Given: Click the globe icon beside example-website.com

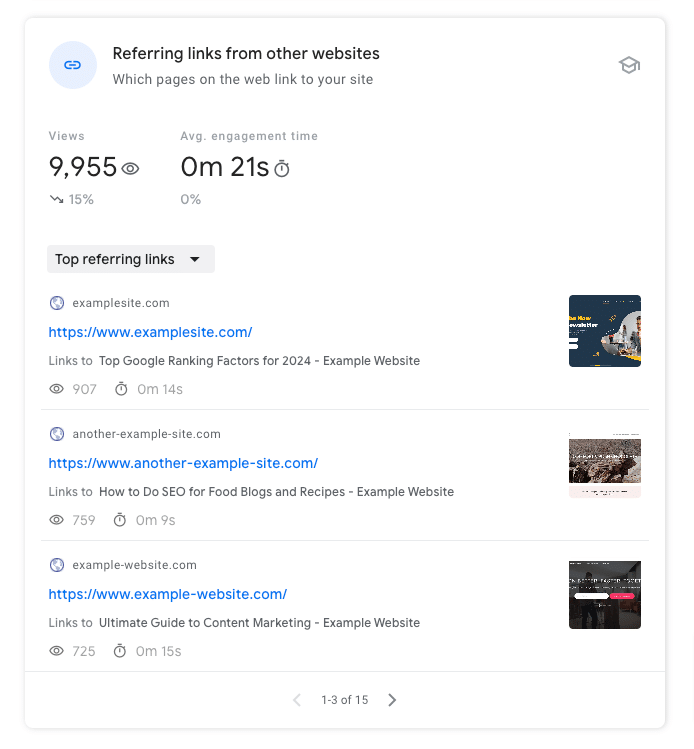Looking at the screenshot, I should pos(57,565).
